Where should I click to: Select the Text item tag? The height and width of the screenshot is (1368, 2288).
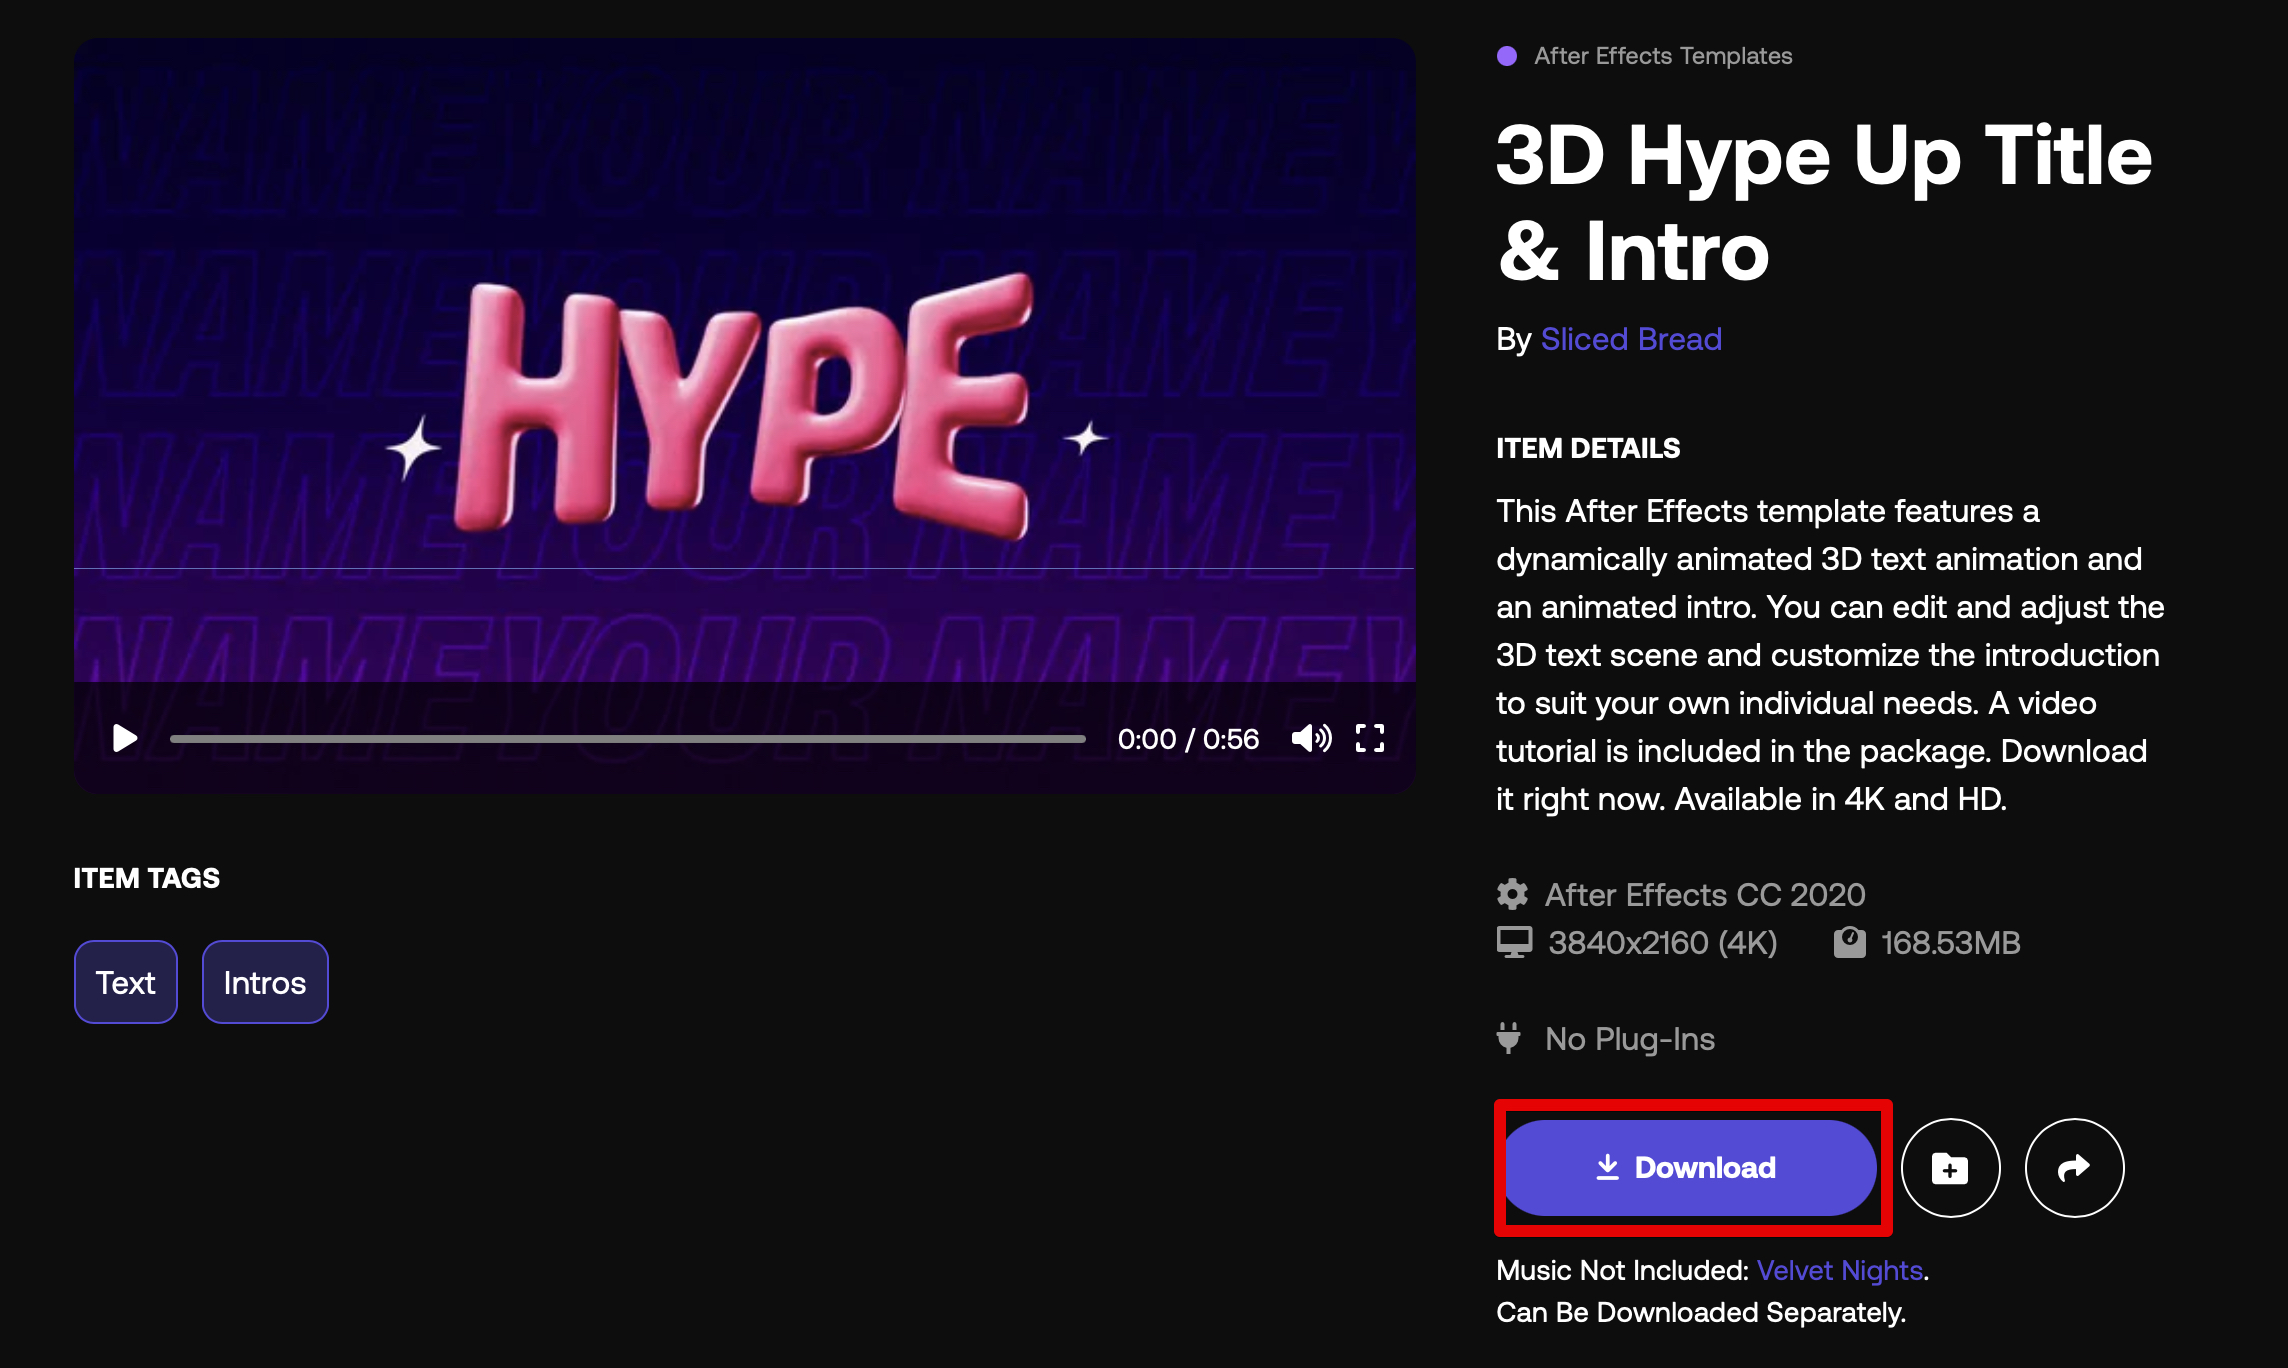pyautogui.click(x=126, y=982)
